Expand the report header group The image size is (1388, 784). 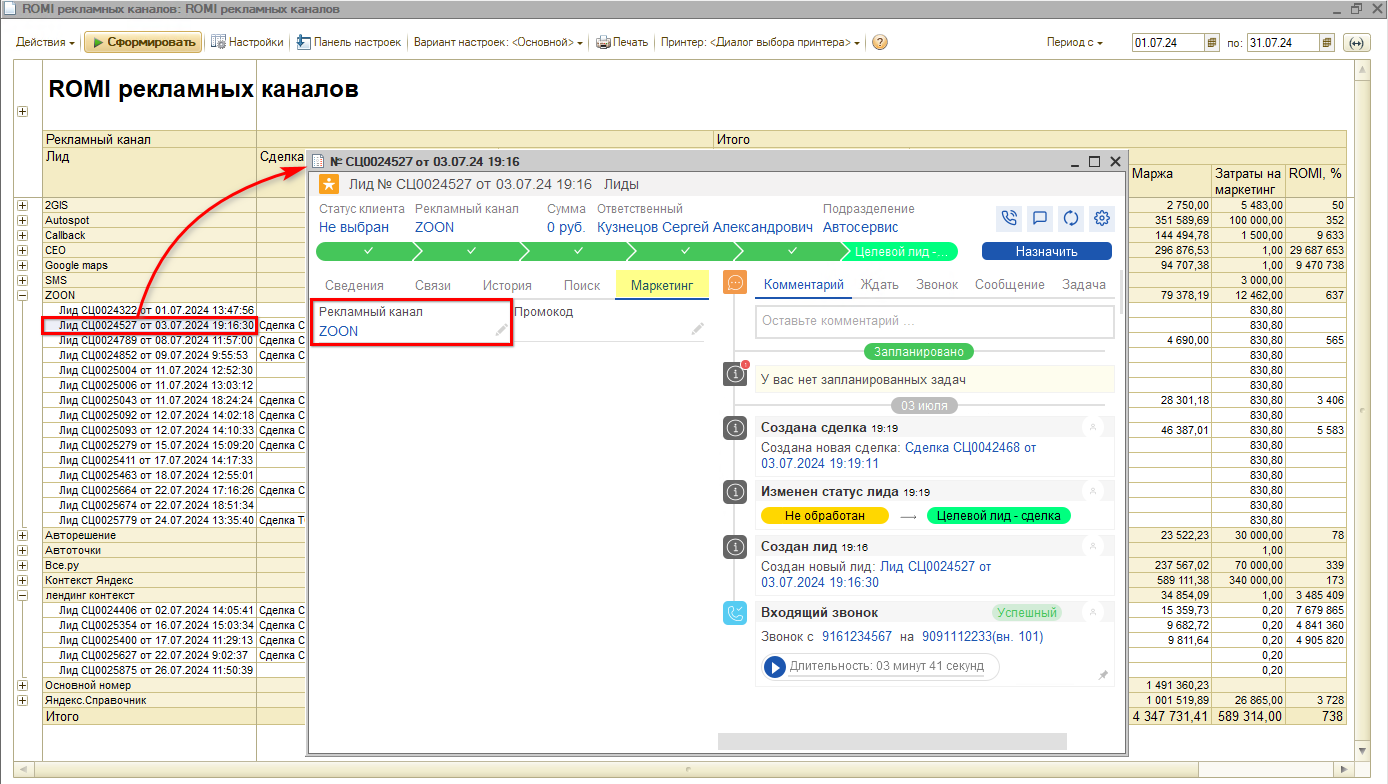pyautogui.click(x=22, y=111)
